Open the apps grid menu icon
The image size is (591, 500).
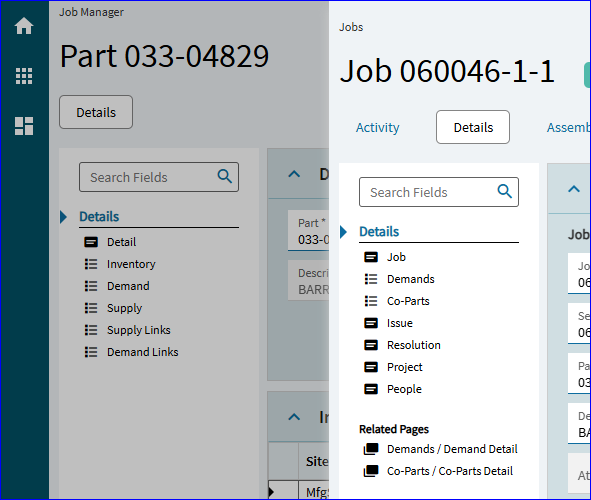[24, 76]
